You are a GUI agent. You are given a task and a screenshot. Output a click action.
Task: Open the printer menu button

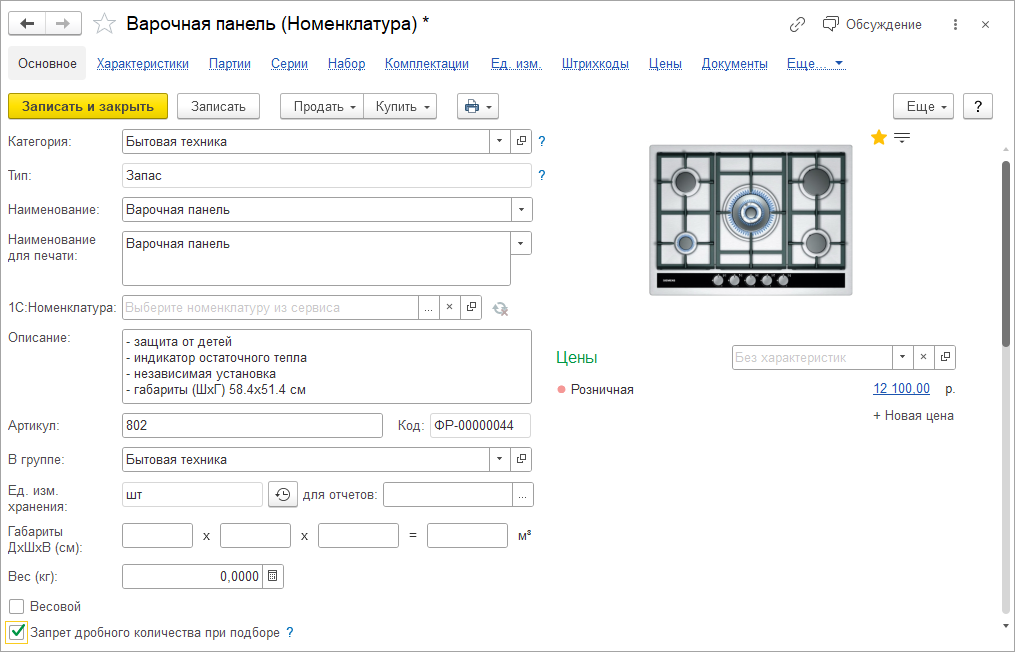click(477, 106)
